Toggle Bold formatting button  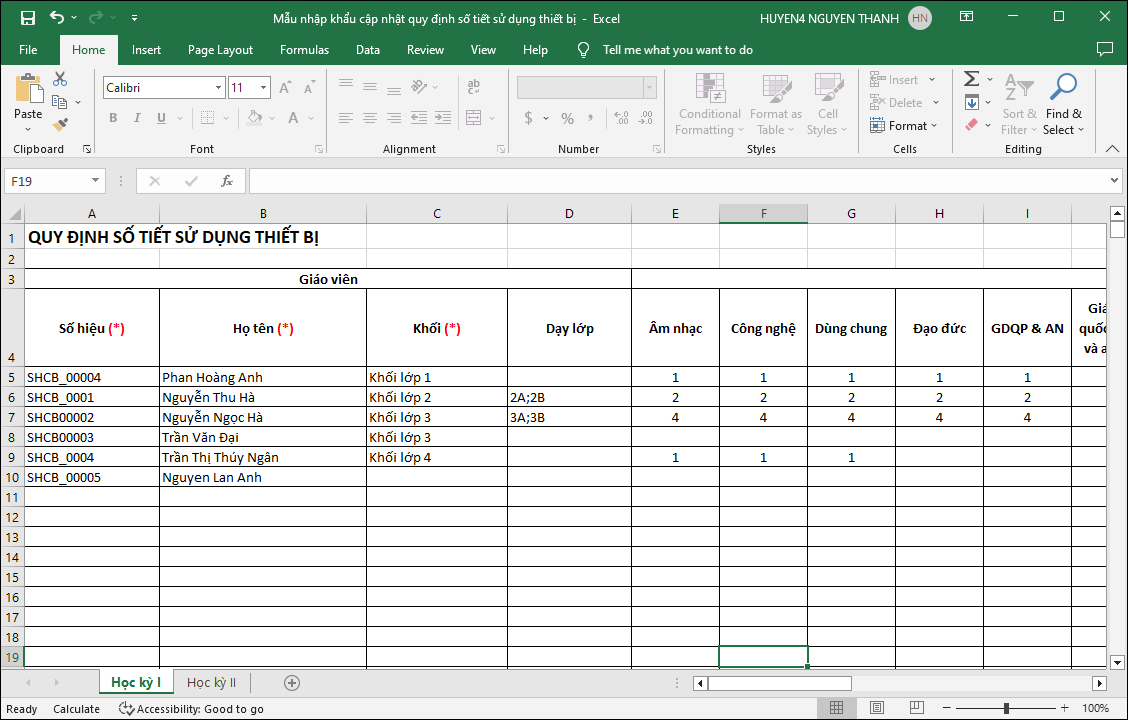click(113, 118)
